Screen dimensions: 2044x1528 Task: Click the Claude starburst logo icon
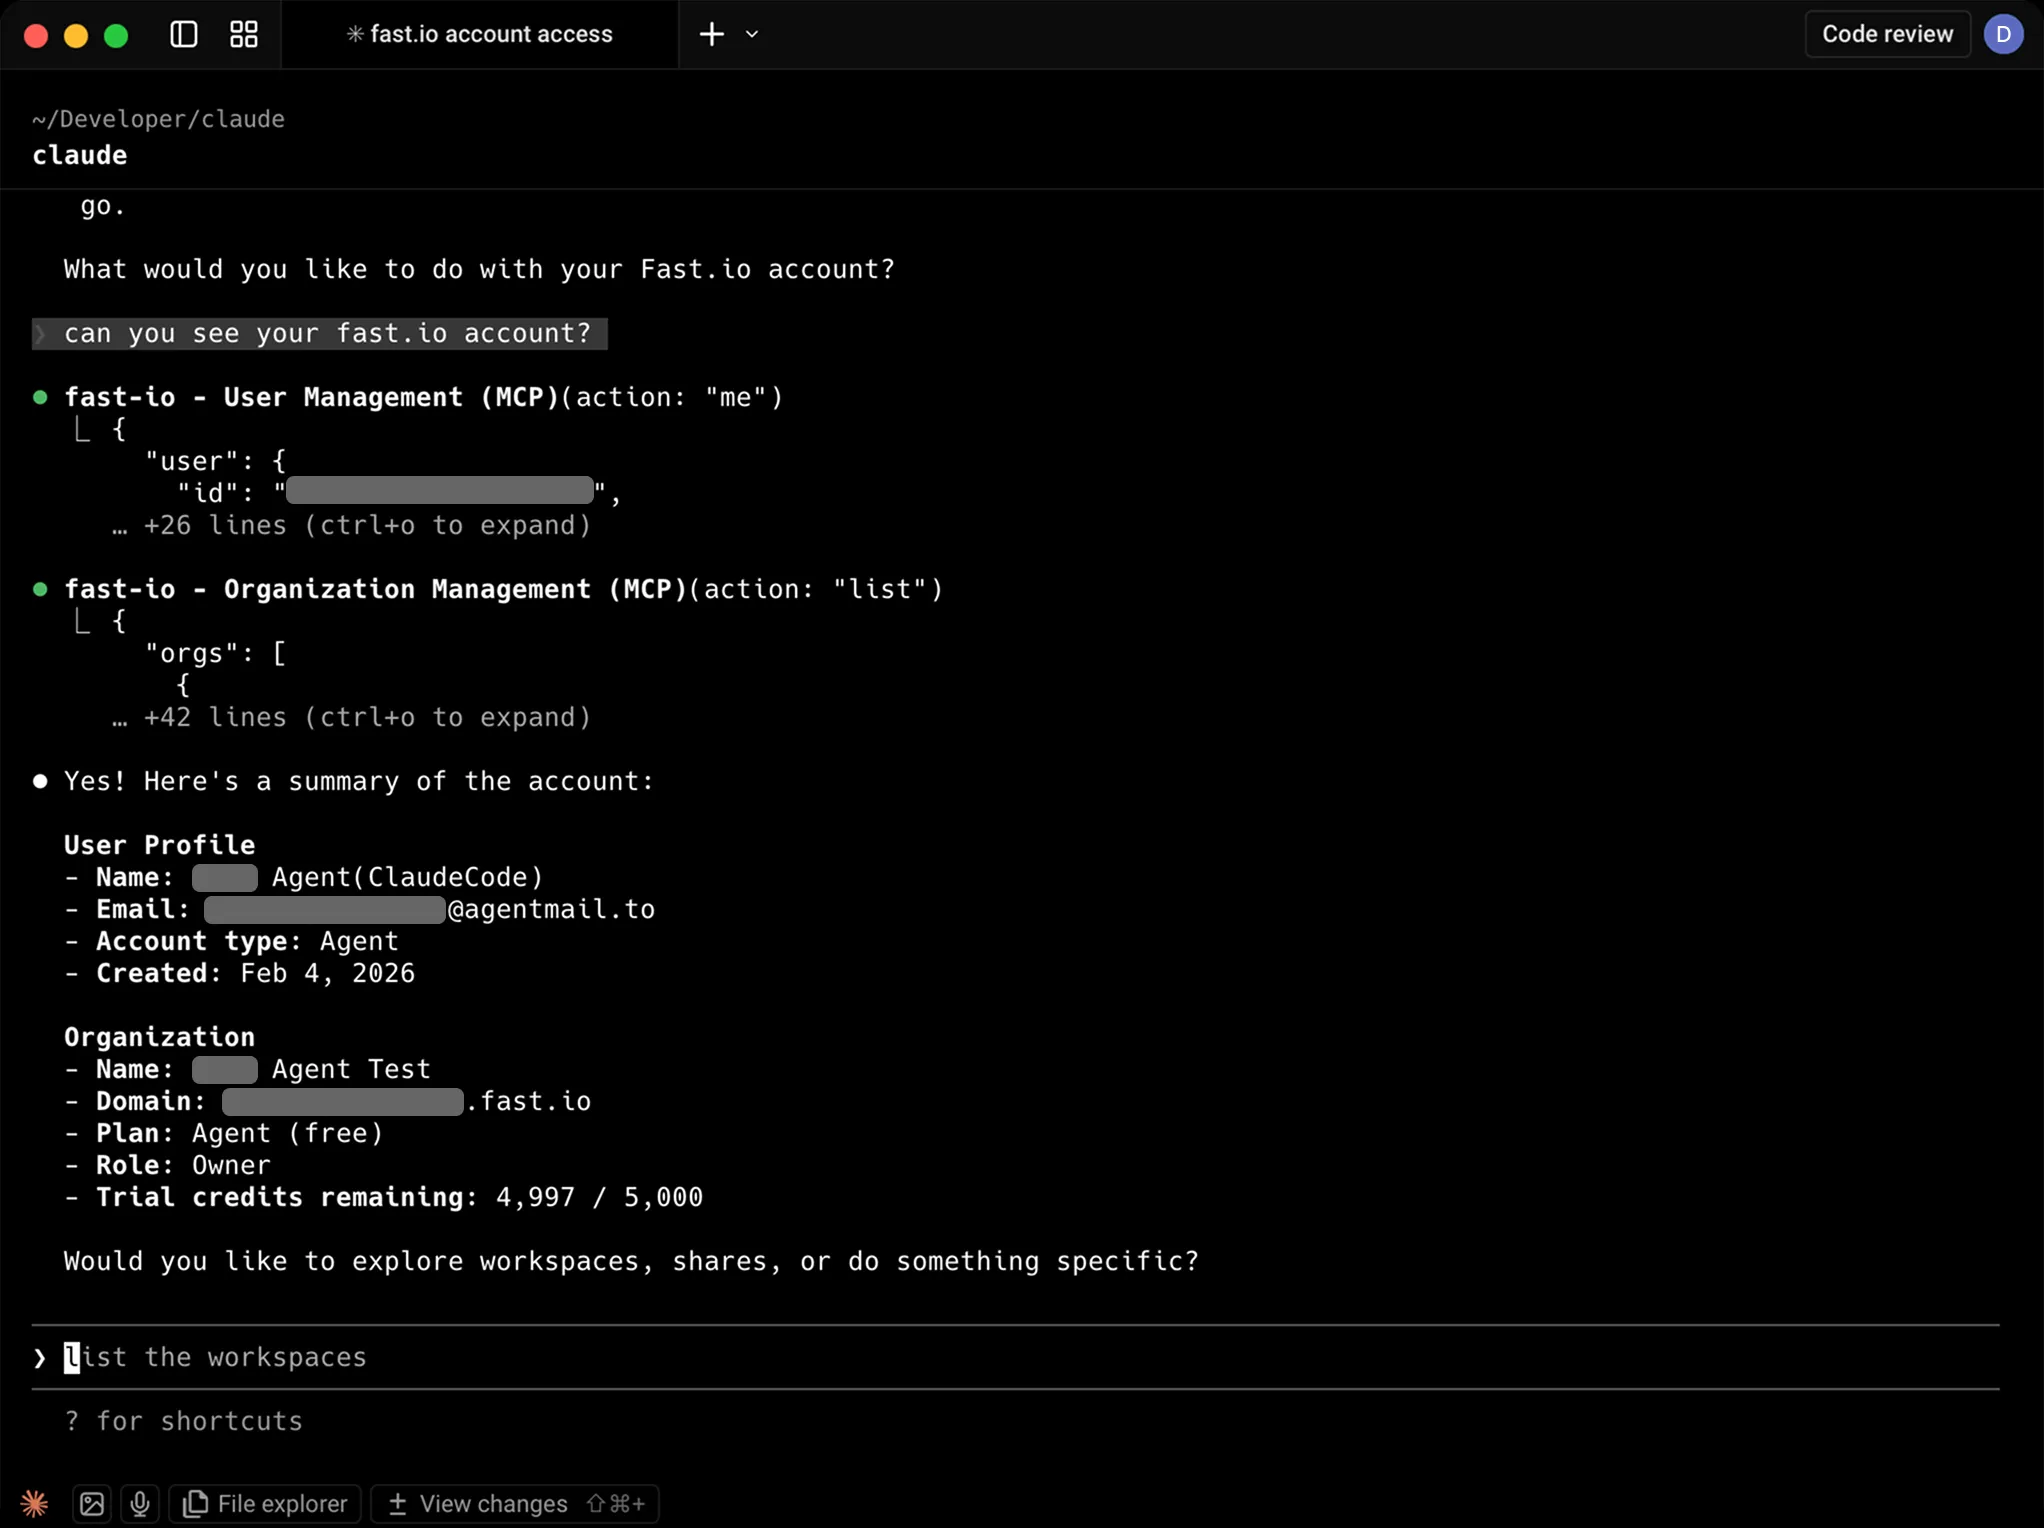34,1503
